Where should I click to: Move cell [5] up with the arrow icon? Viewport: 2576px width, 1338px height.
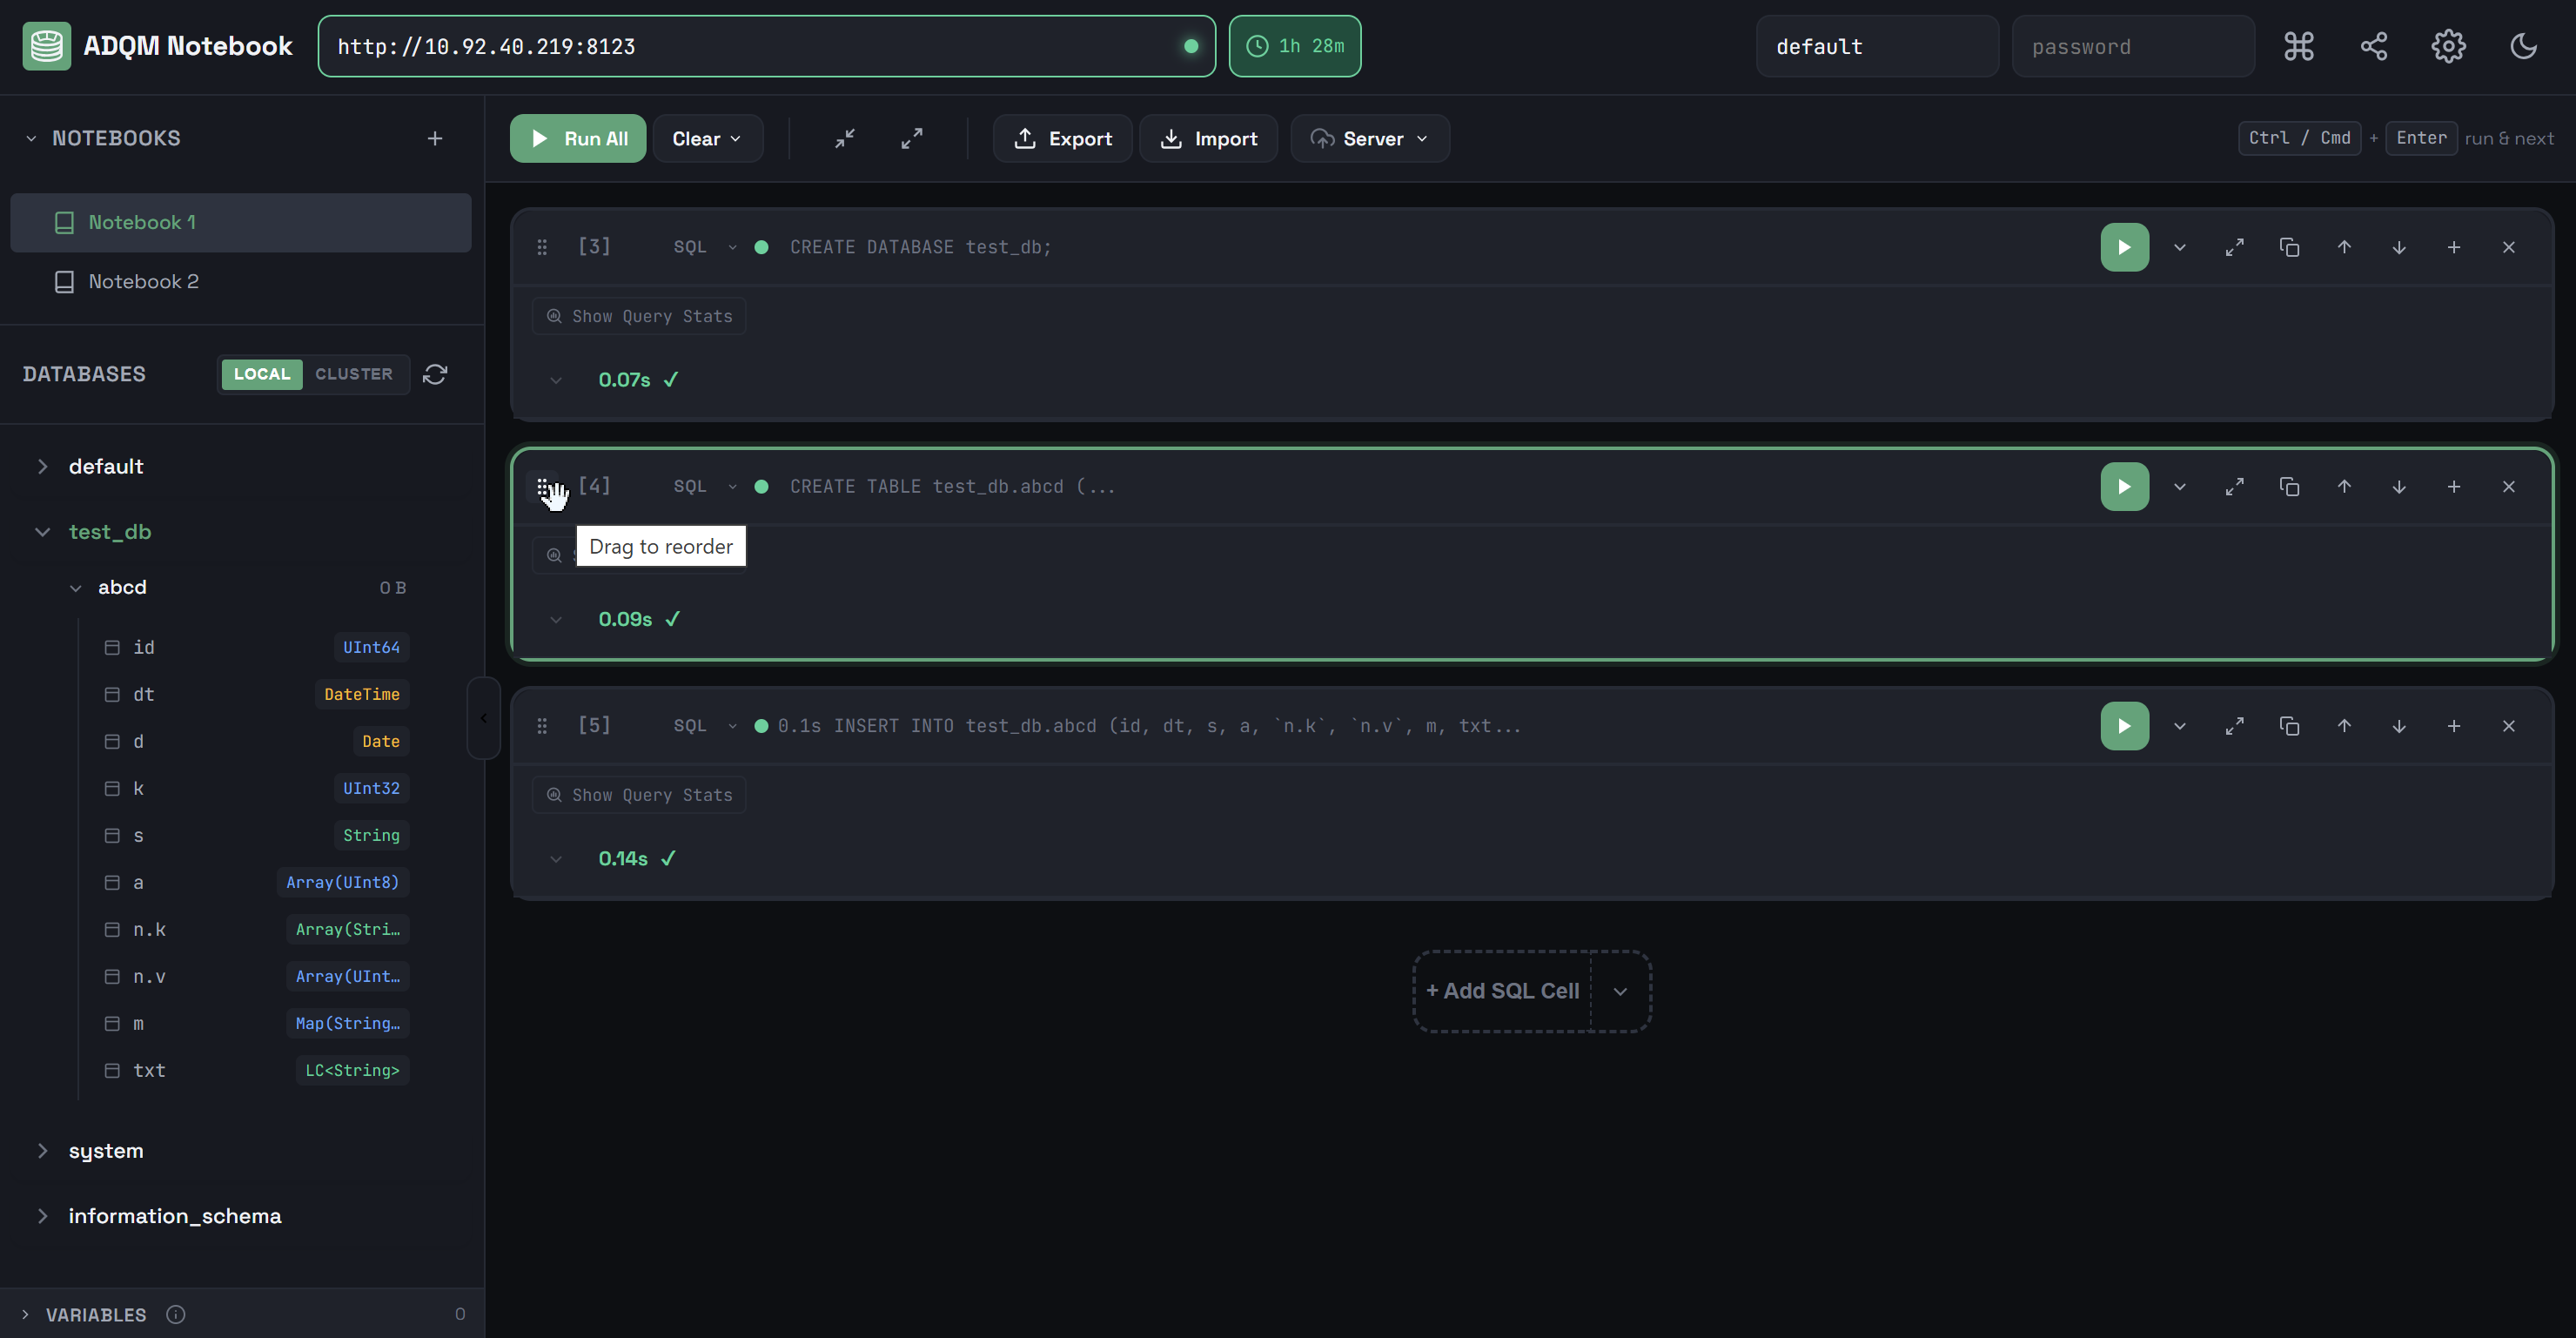(x=2343, y=726)
